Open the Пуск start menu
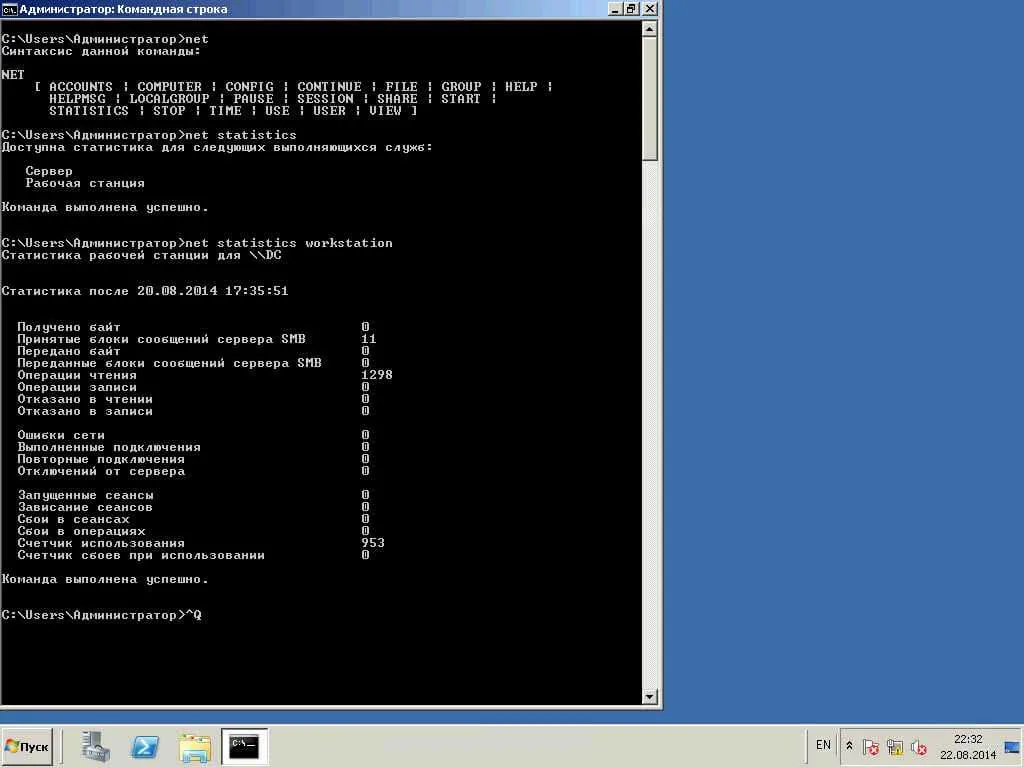The width and height of the screenshot is (1024, 768). [x=28, y=746]
